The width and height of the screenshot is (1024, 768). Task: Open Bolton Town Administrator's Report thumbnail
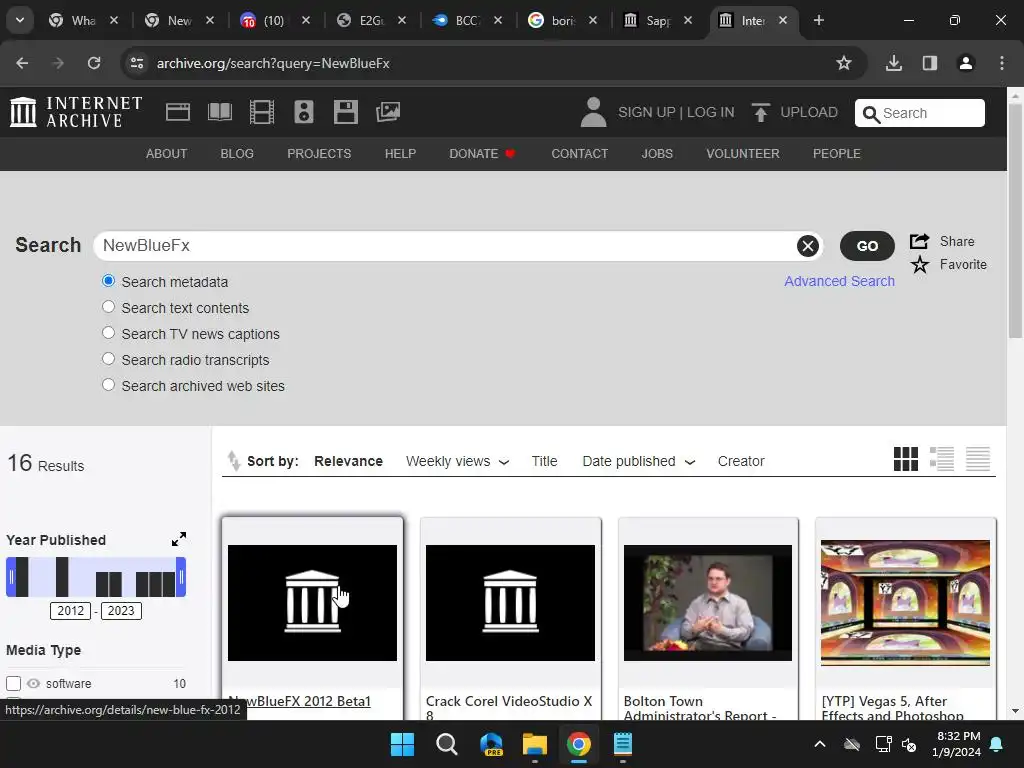[708, 603]
